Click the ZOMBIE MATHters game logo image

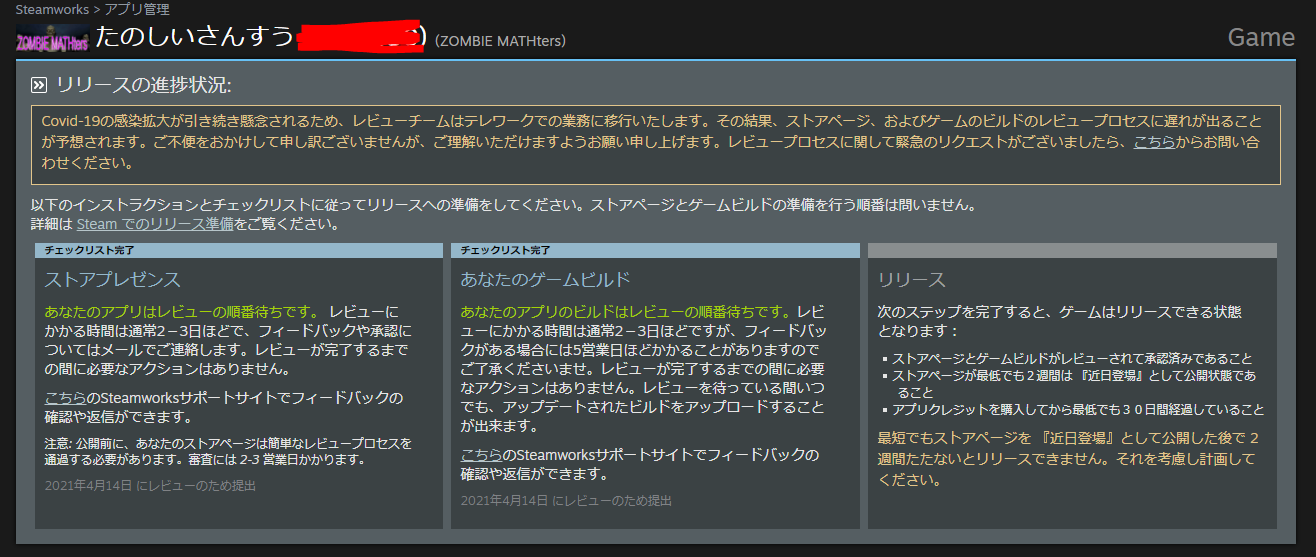point(52,39)
